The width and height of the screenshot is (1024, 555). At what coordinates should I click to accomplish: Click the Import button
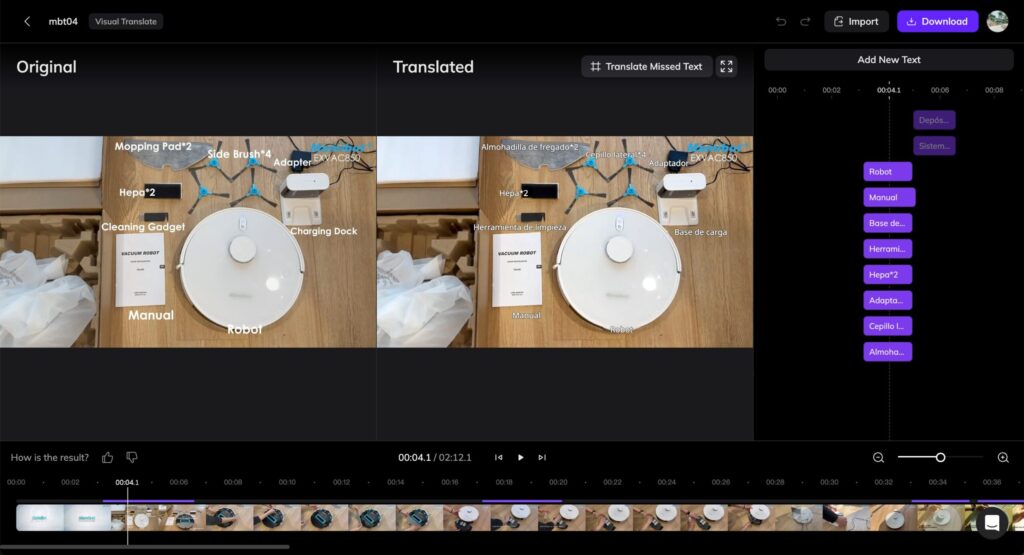tap(856, 22)
